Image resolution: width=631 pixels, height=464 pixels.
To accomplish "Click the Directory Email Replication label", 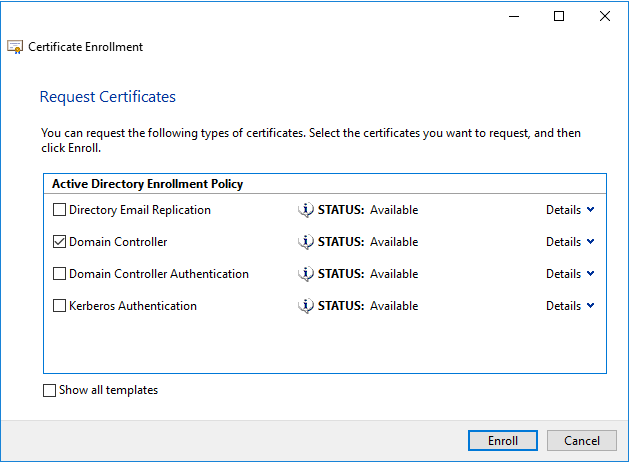I will tap(140, 210).
